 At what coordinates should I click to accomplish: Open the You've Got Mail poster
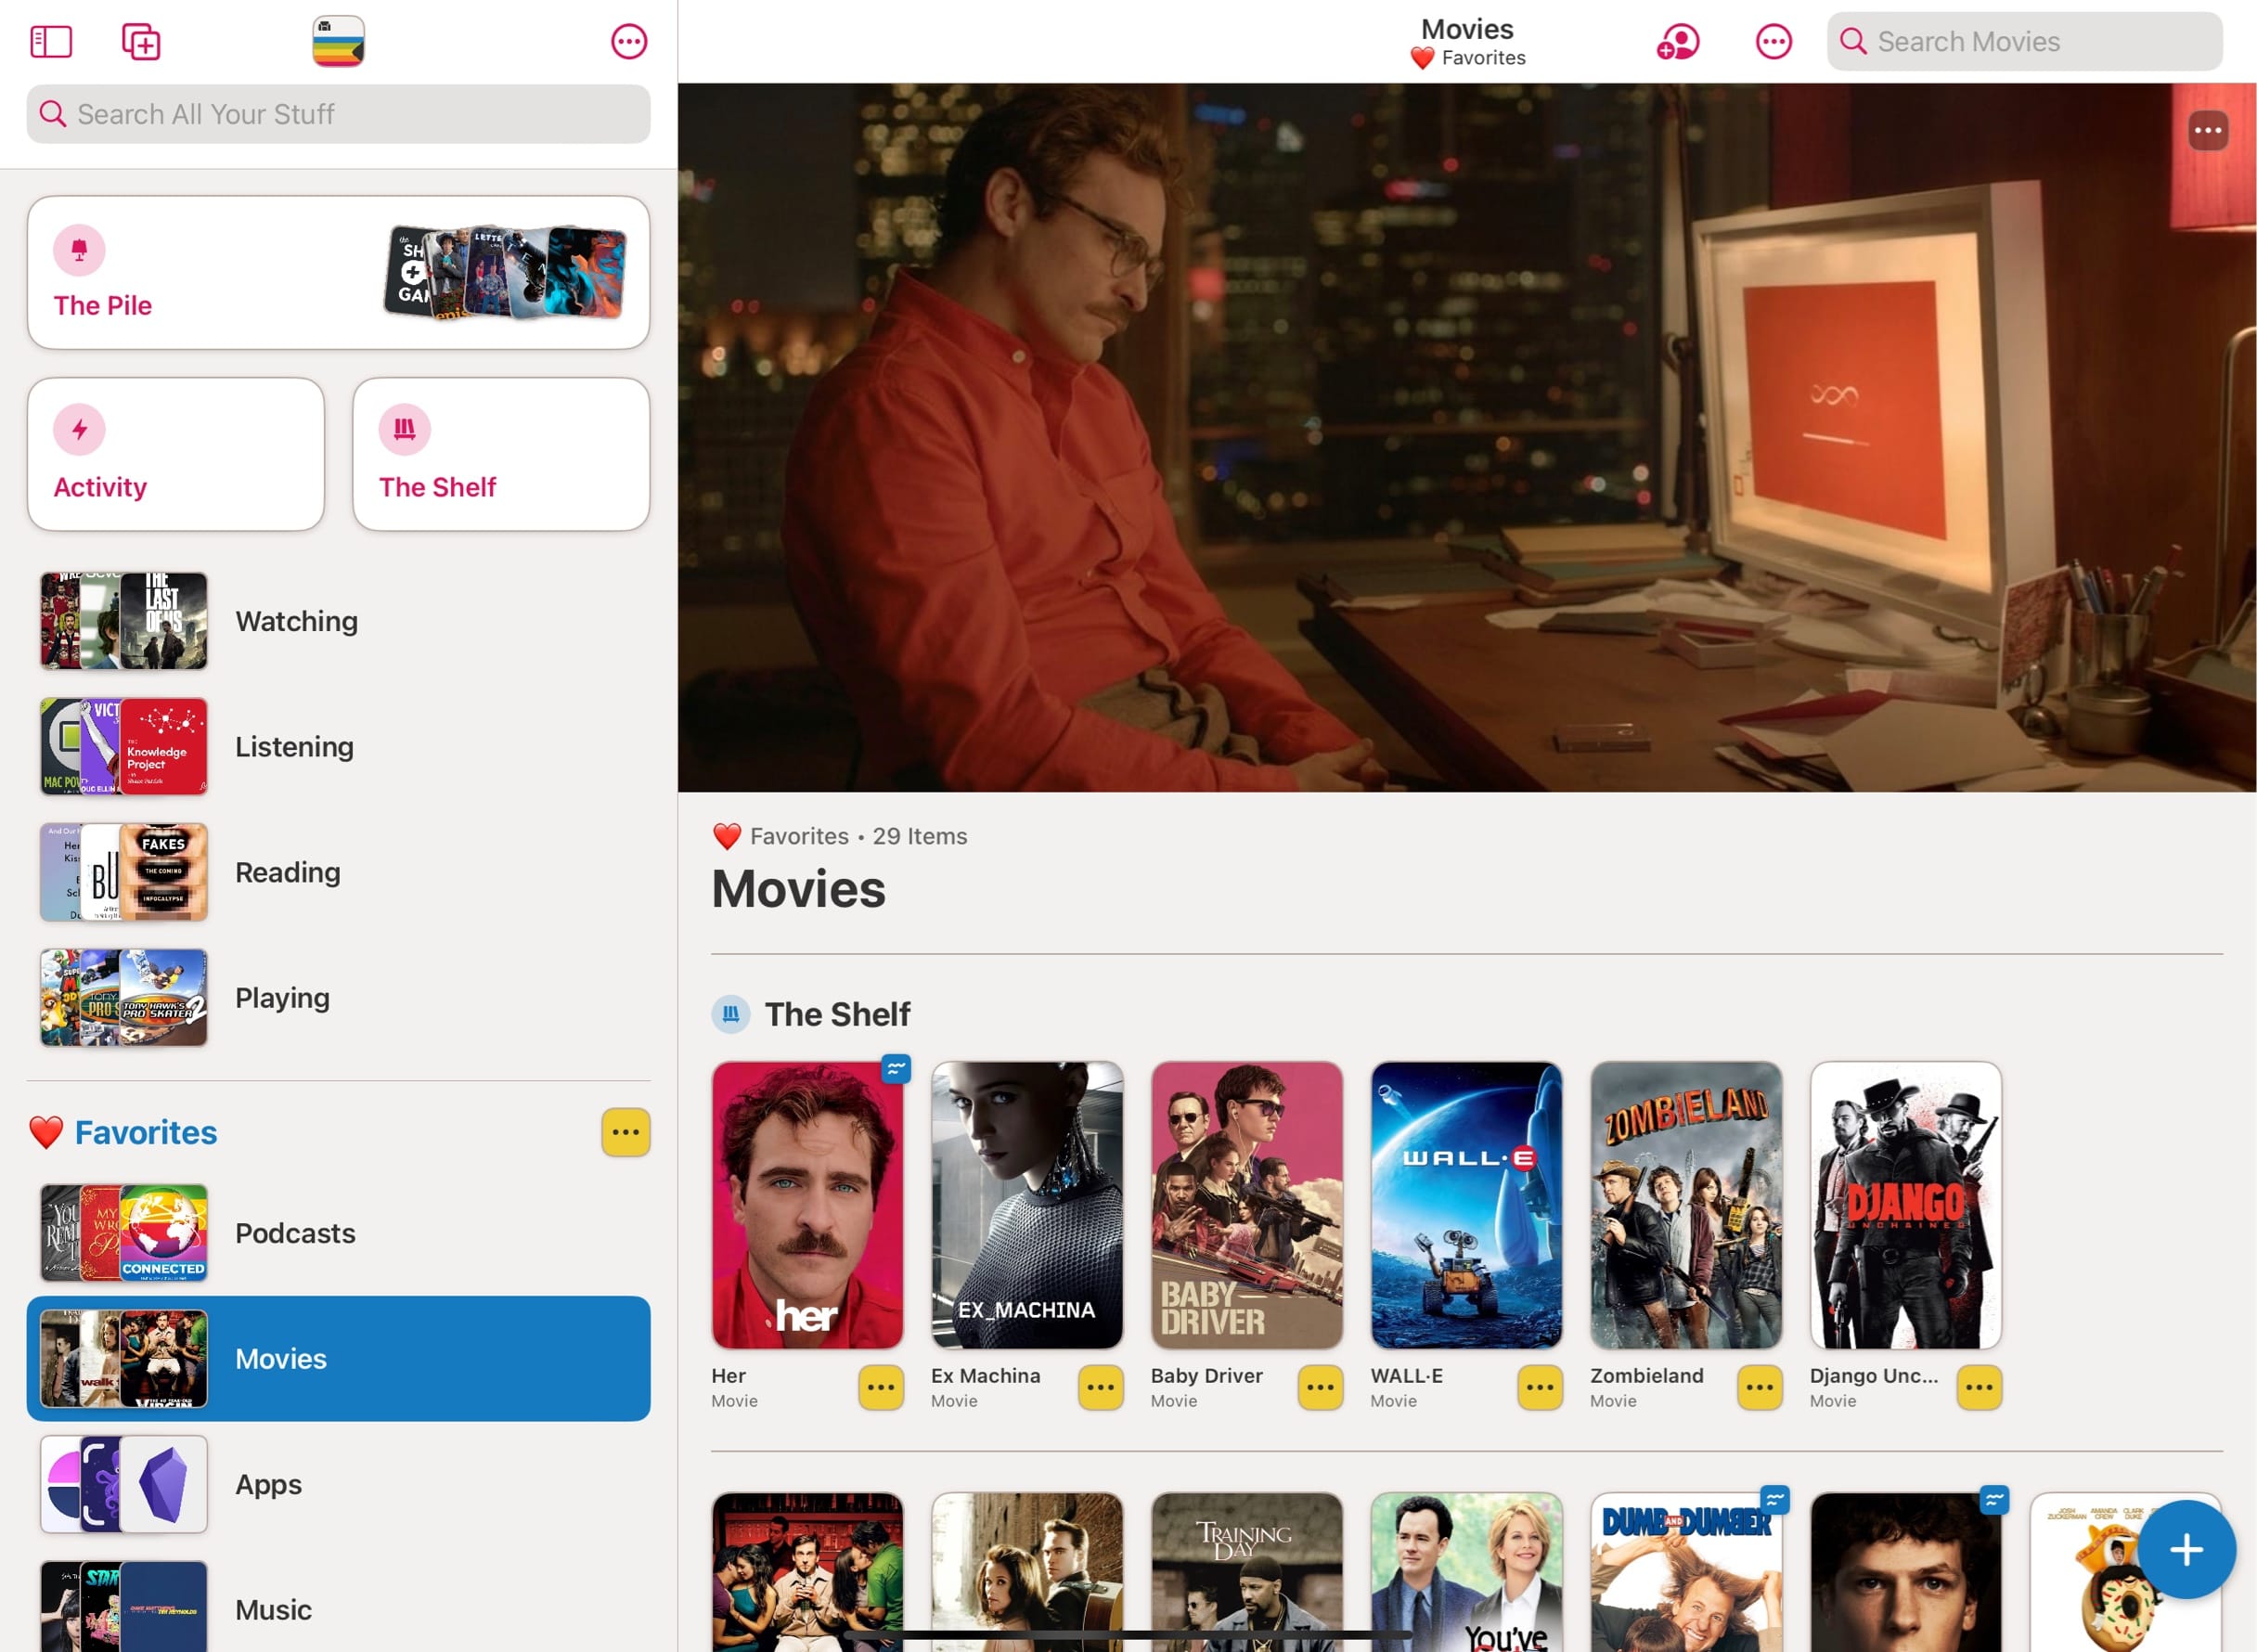(1466, 1572)
